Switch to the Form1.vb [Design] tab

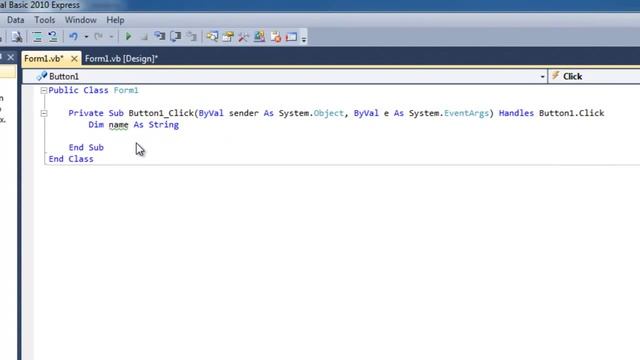[121, 59]
